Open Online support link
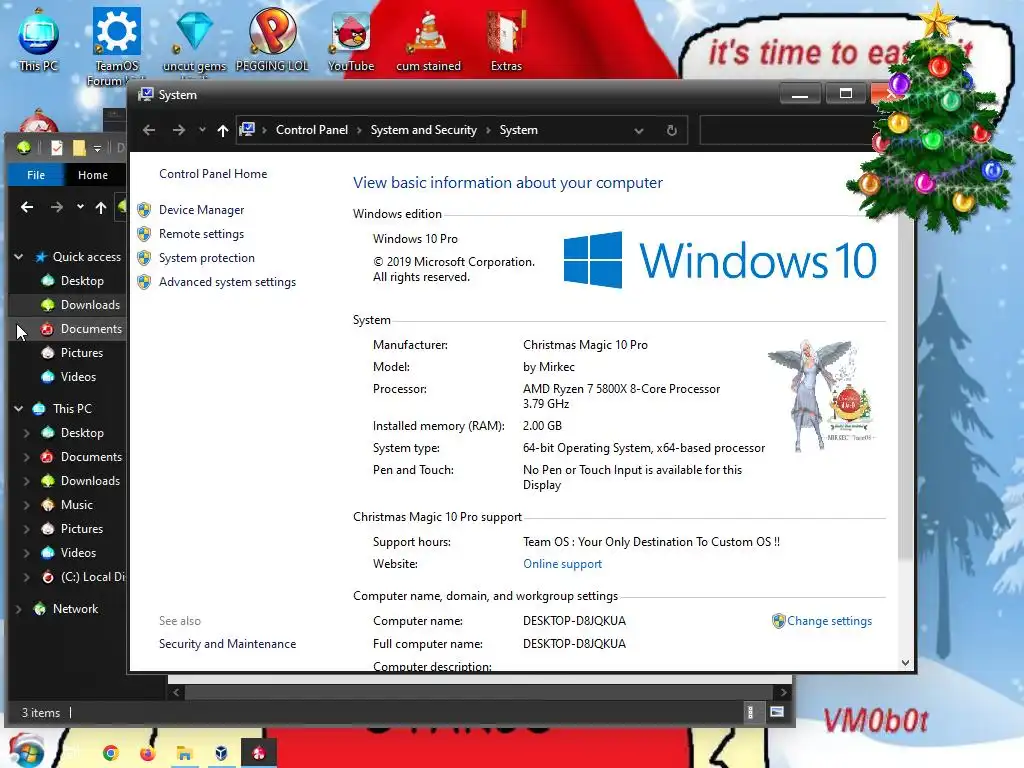Image resolution: width=1024 pixels, height=768 pixels. (x=562, y=564)
